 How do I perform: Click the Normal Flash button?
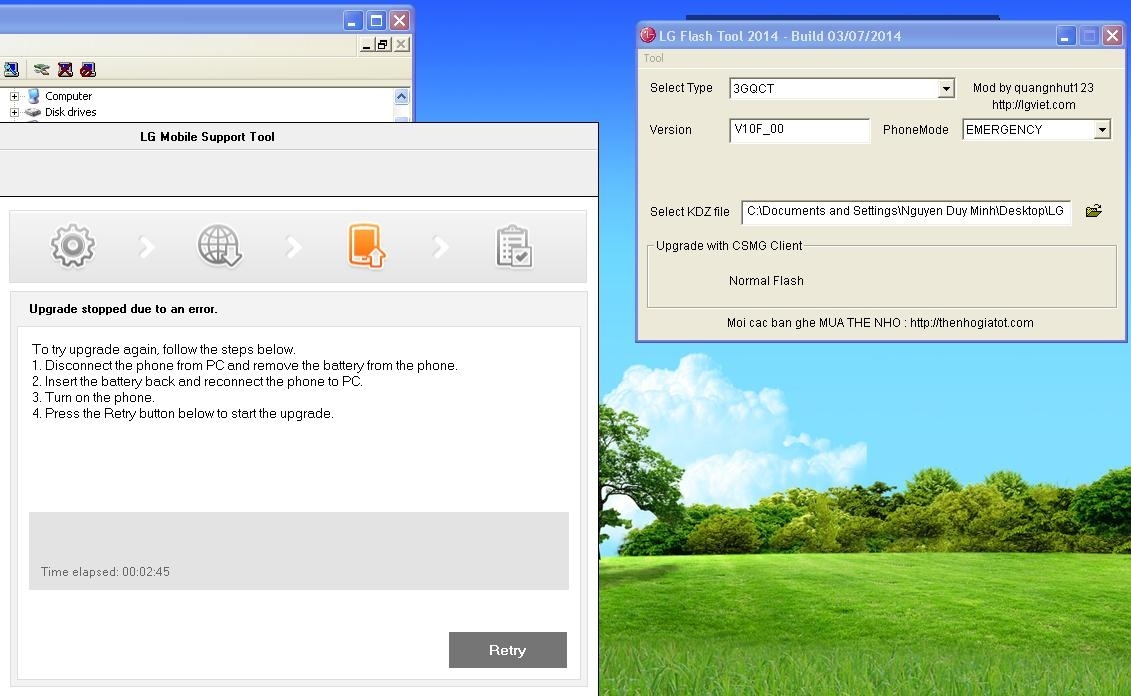click(766, 281)
